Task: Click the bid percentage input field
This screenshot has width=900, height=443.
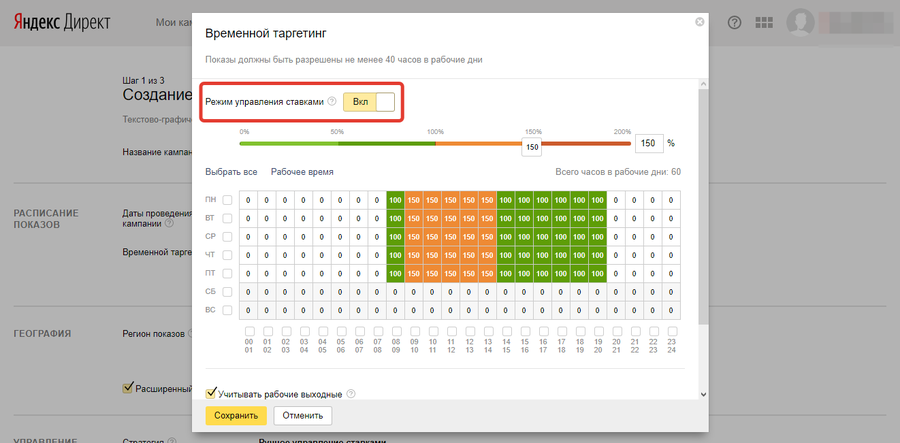Action: click(x=648, y=143)
